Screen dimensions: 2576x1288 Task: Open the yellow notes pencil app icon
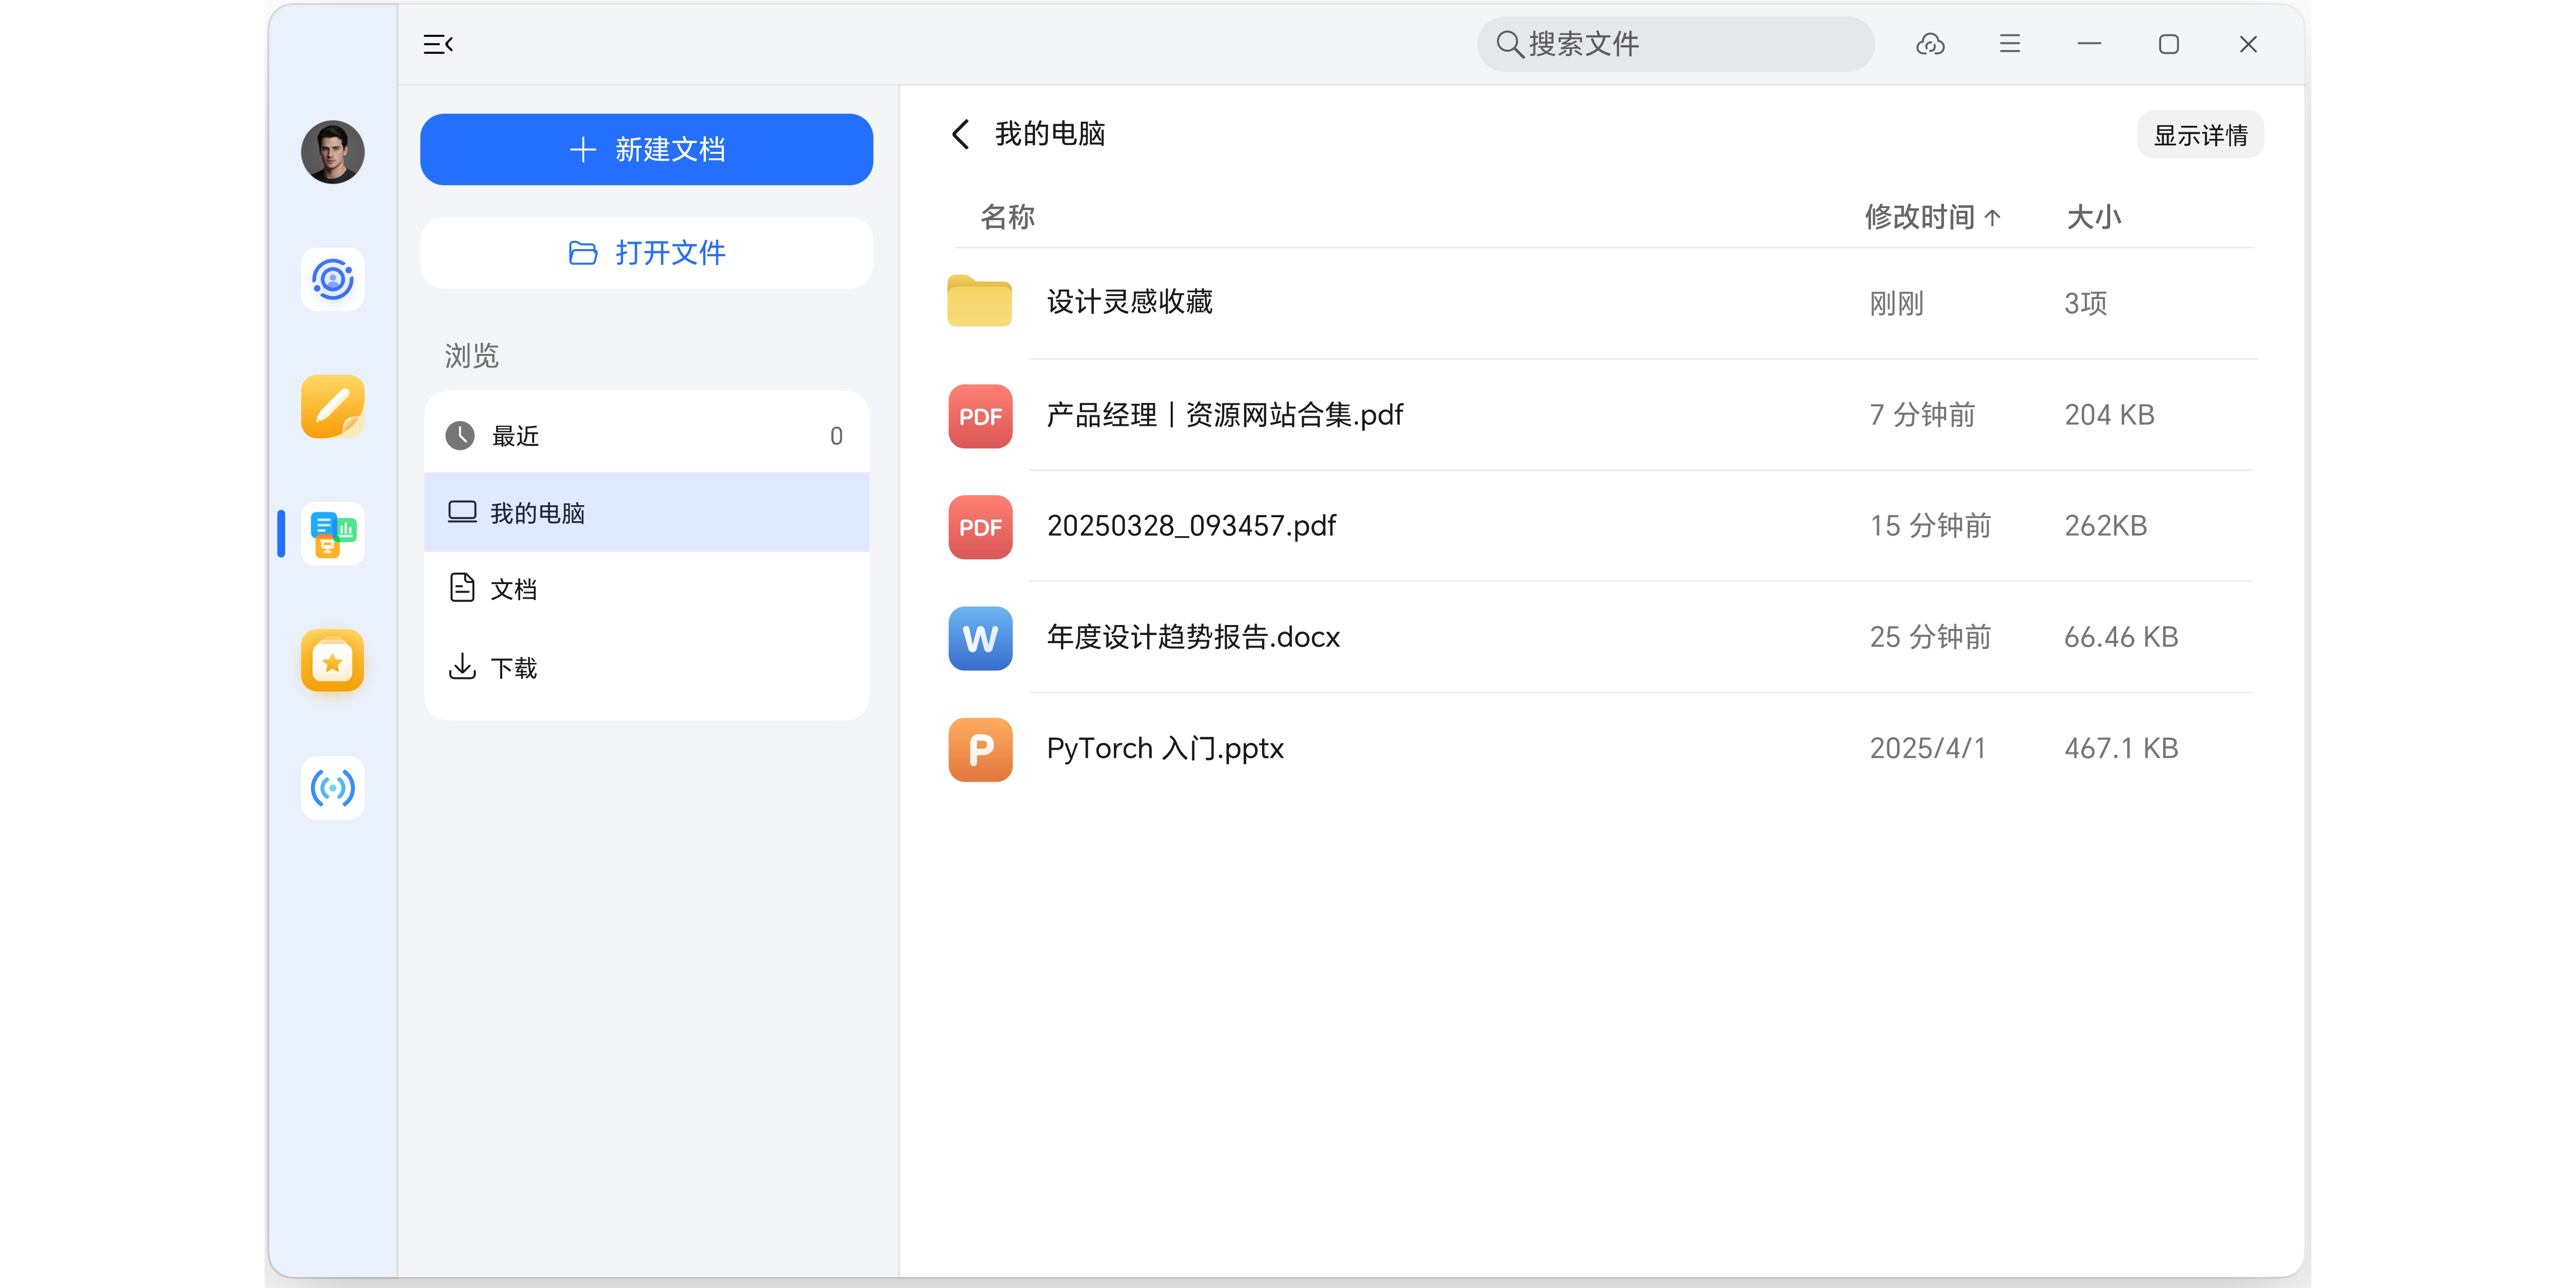(333, 406)
